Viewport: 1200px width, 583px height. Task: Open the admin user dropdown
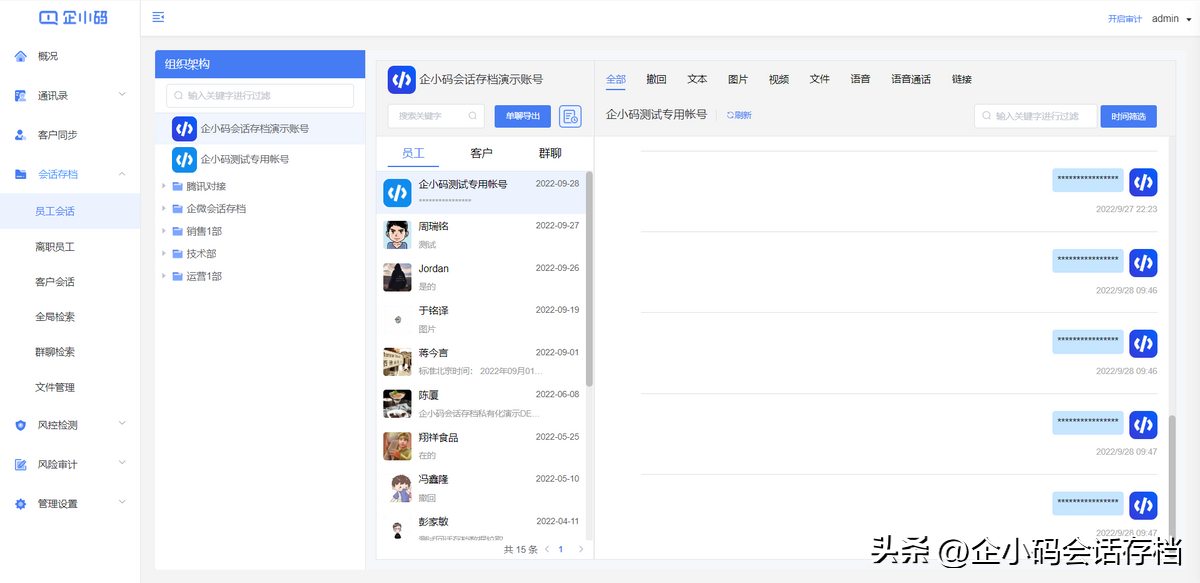(1172, 19)
